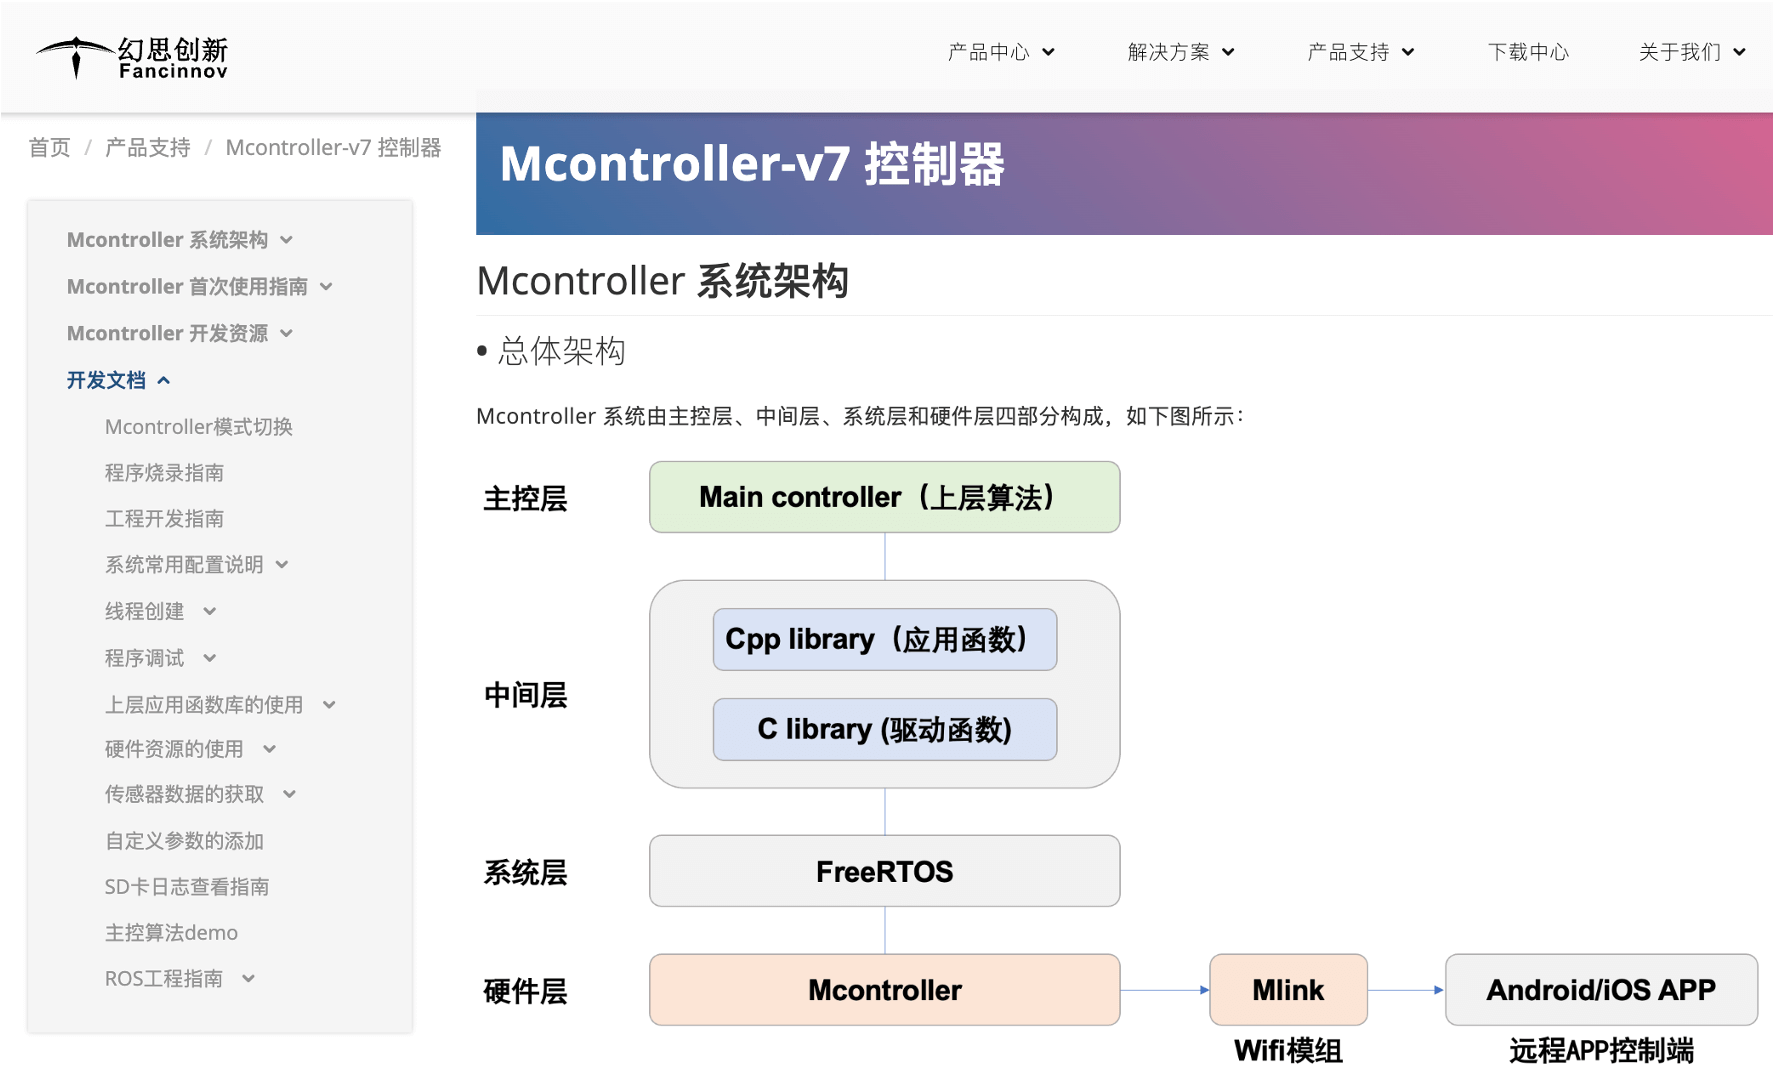This screenshot has width=1774, height=1081.
Task: Navigate to 首页 breadcrumb link
Action: tap(50, 148)
